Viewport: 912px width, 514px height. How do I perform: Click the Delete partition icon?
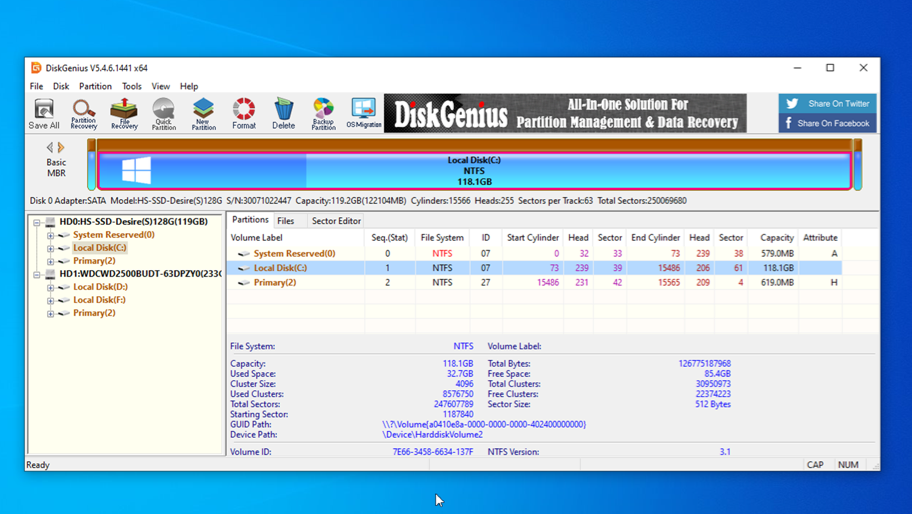(283, 113)
